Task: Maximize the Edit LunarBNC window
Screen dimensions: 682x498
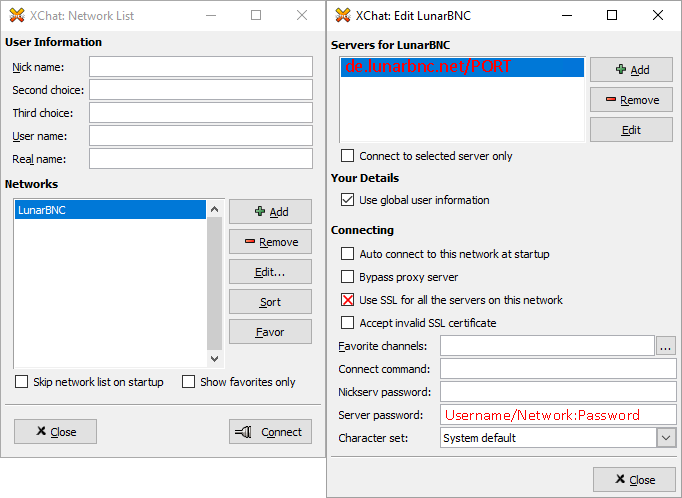Action: tap(612, 15)
